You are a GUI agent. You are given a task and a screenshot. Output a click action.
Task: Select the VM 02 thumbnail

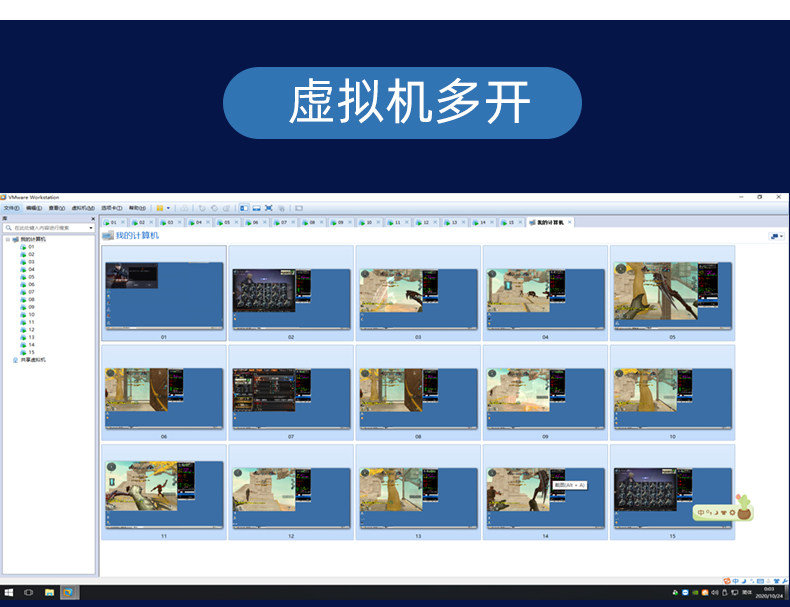tap(291, 293)
